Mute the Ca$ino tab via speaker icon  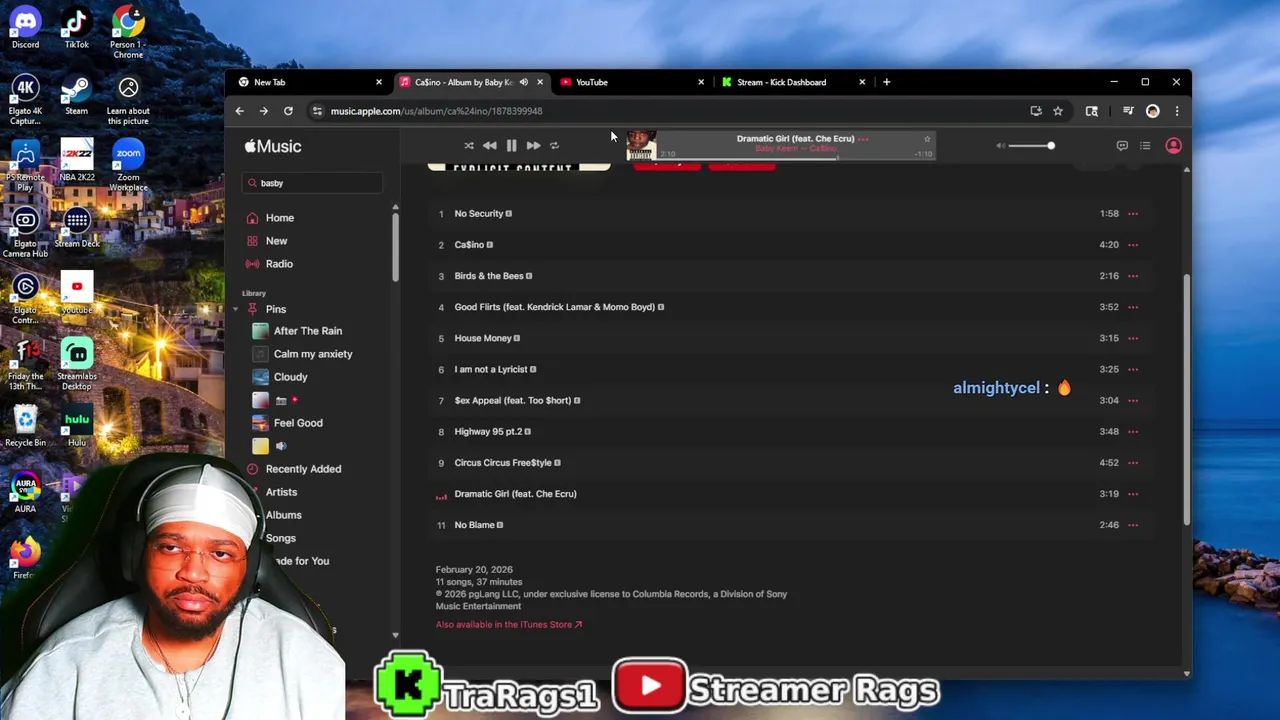[x=523, y=82]
